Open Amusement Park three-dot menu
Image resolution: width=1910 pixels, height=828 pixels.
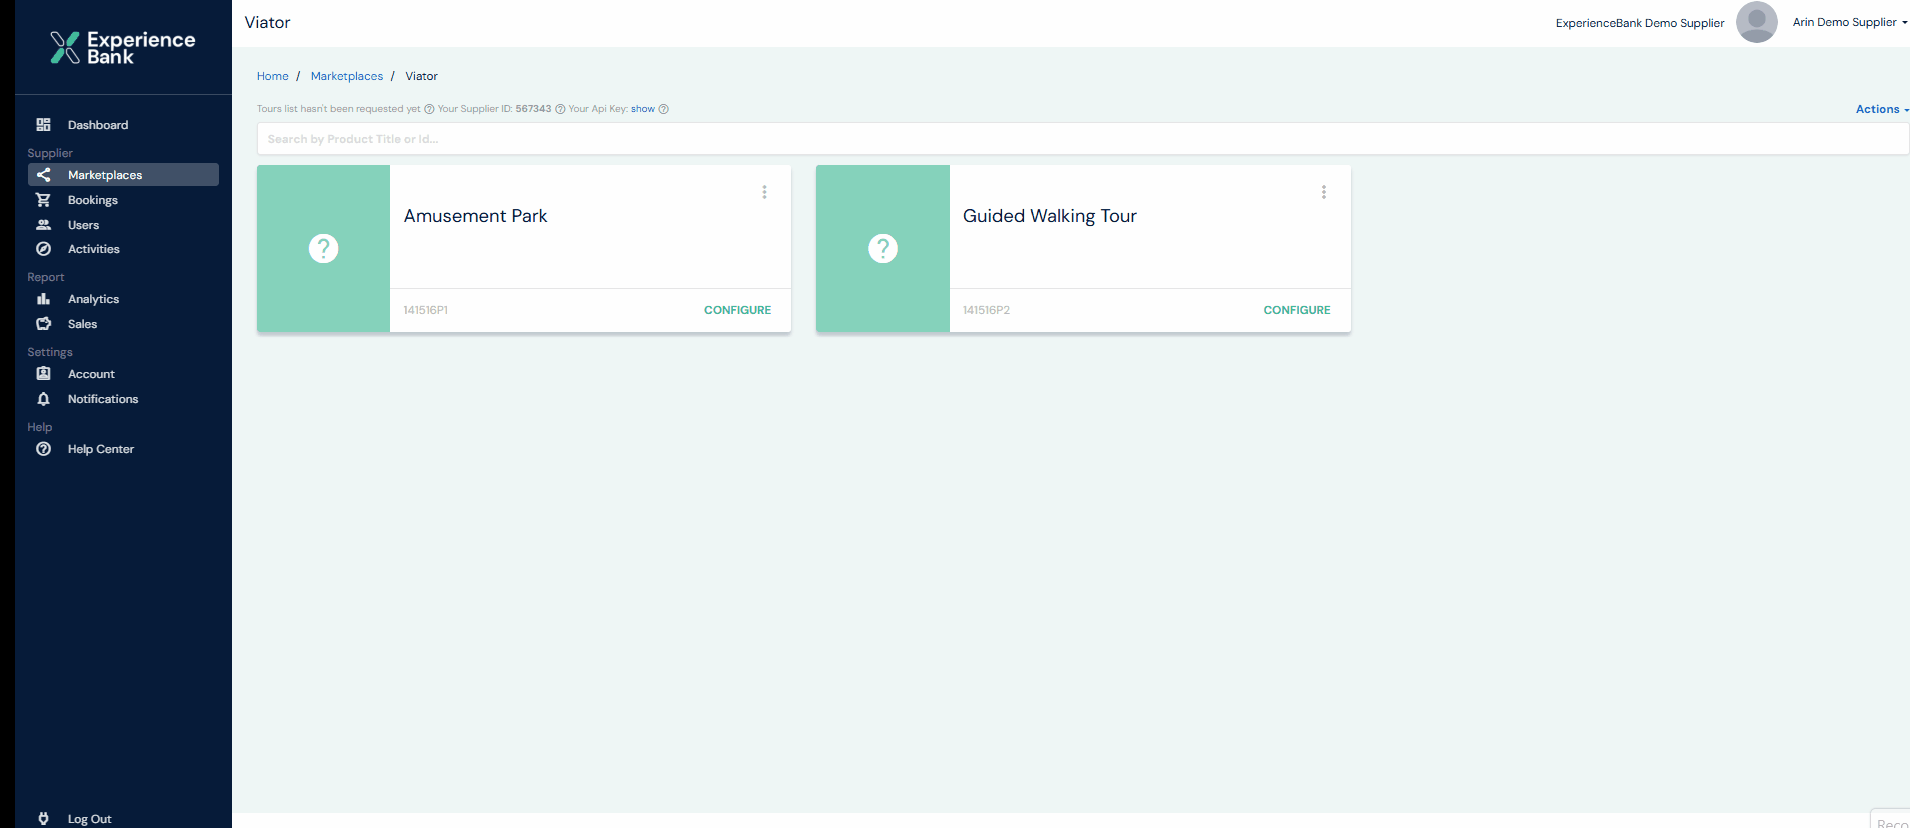pos(764,192)
